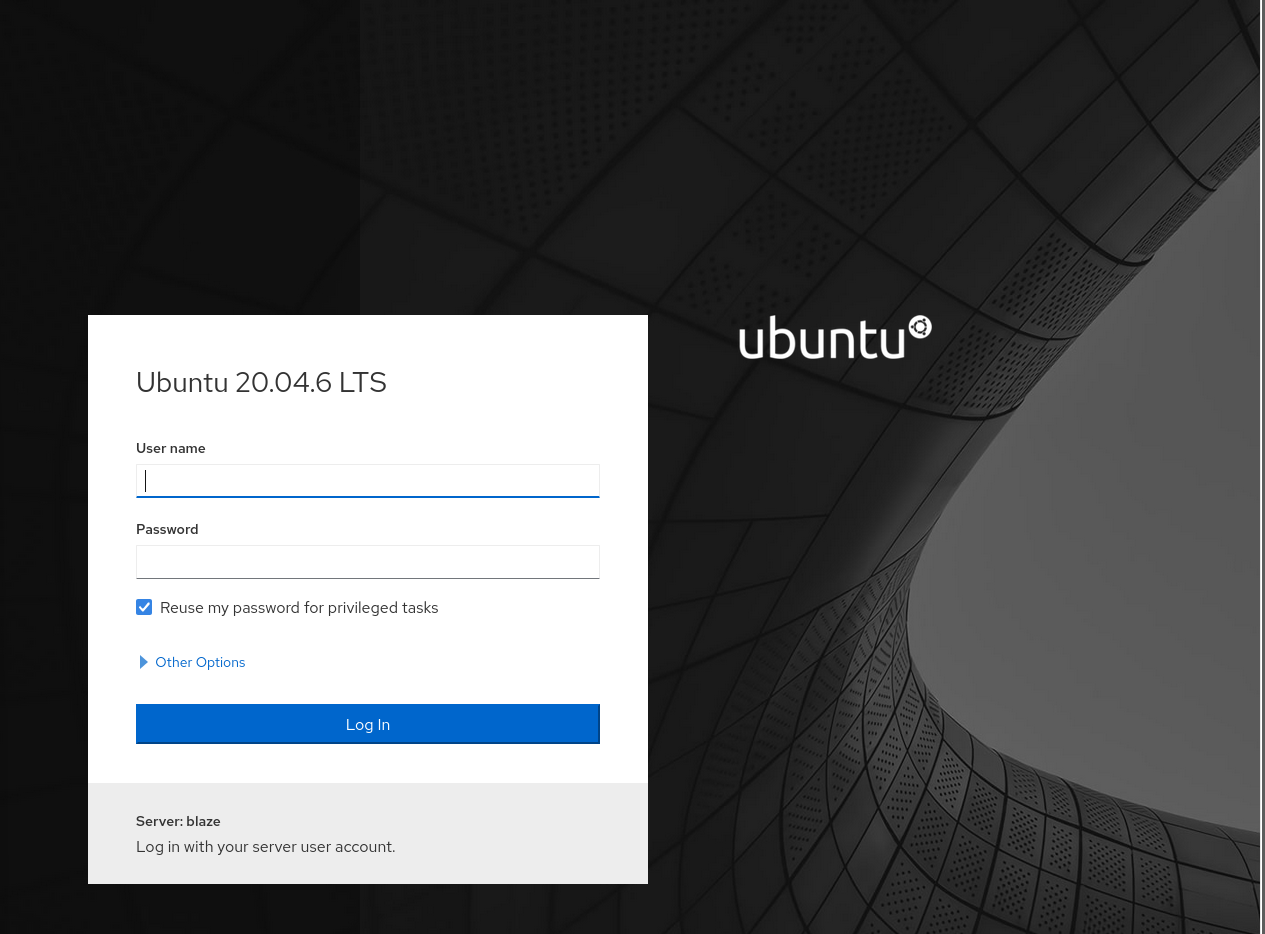This screenshot has height=934, width=1265.
Task: Click the blue disclosure triangle beside Other Options
Action: (144, 662)
